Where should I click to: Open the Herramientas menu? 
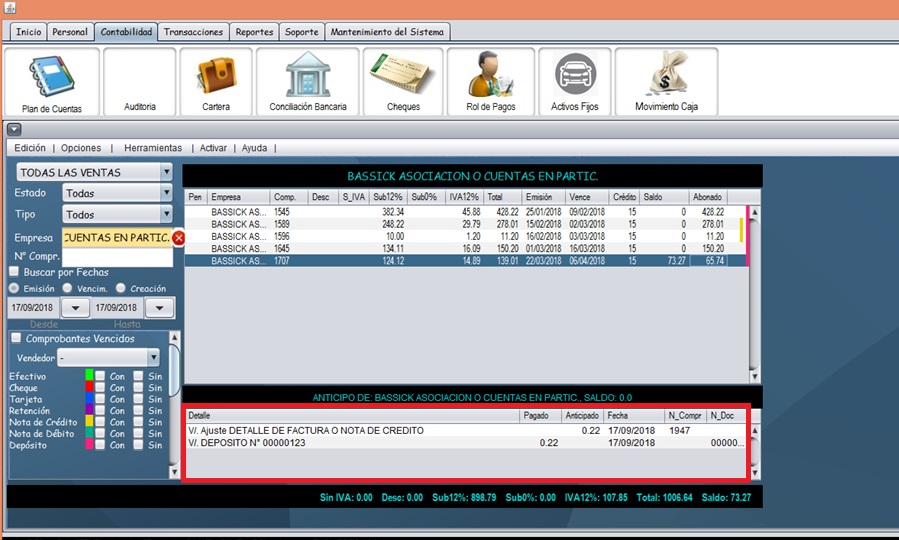[x=153, y=148]
